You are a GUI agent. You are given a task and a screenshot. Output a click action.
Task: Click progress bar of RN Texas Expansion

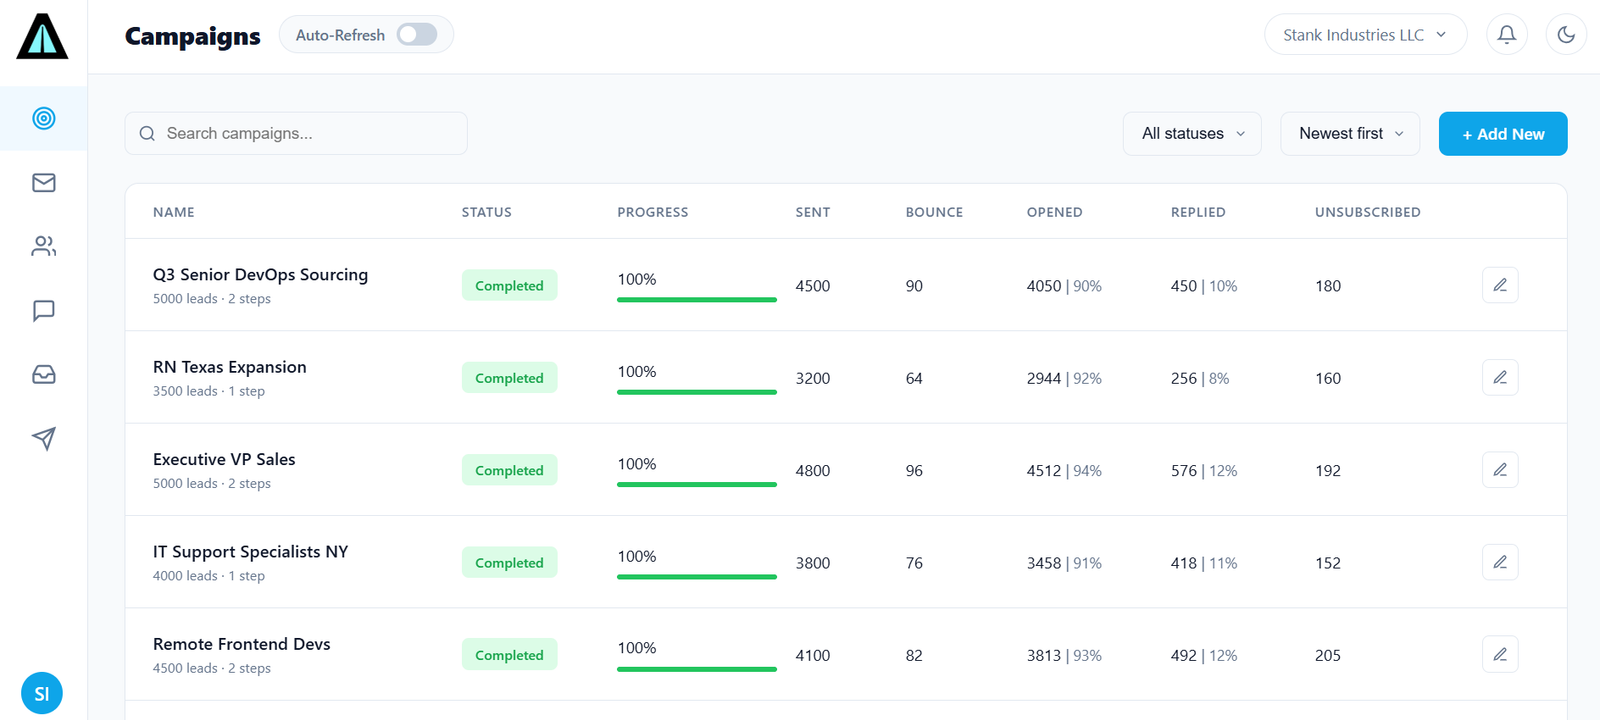click(x=697, y=392)
